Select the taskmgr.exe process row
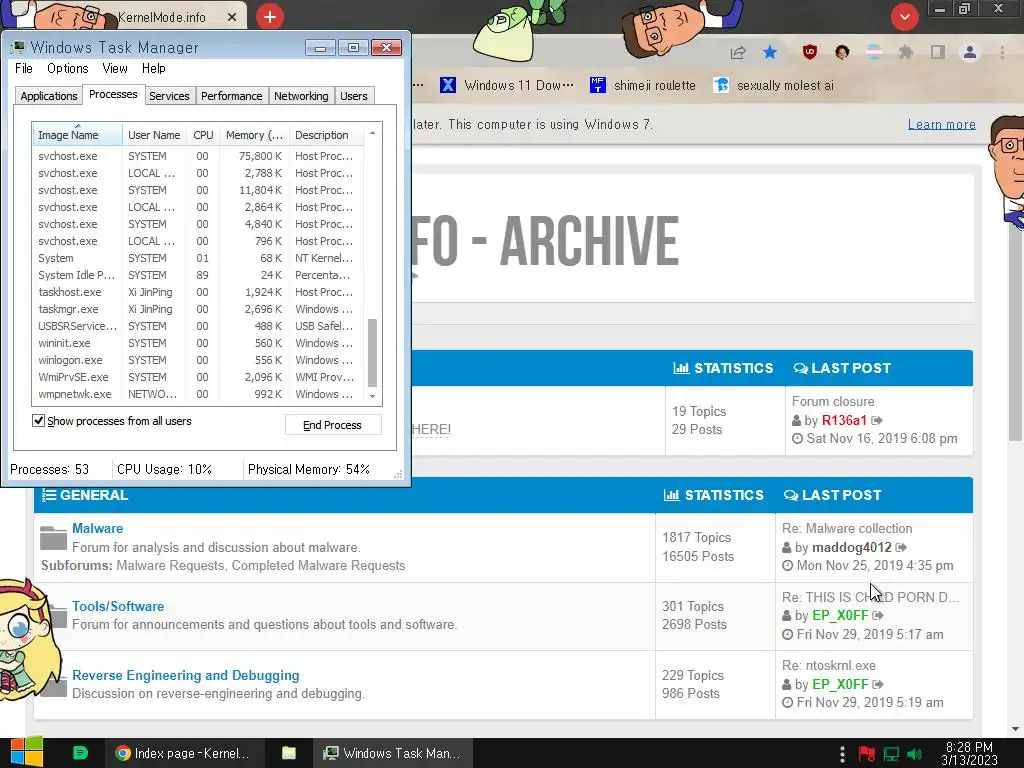The width and height of the screenshot is (1024, 768). [x=198, y=309]
